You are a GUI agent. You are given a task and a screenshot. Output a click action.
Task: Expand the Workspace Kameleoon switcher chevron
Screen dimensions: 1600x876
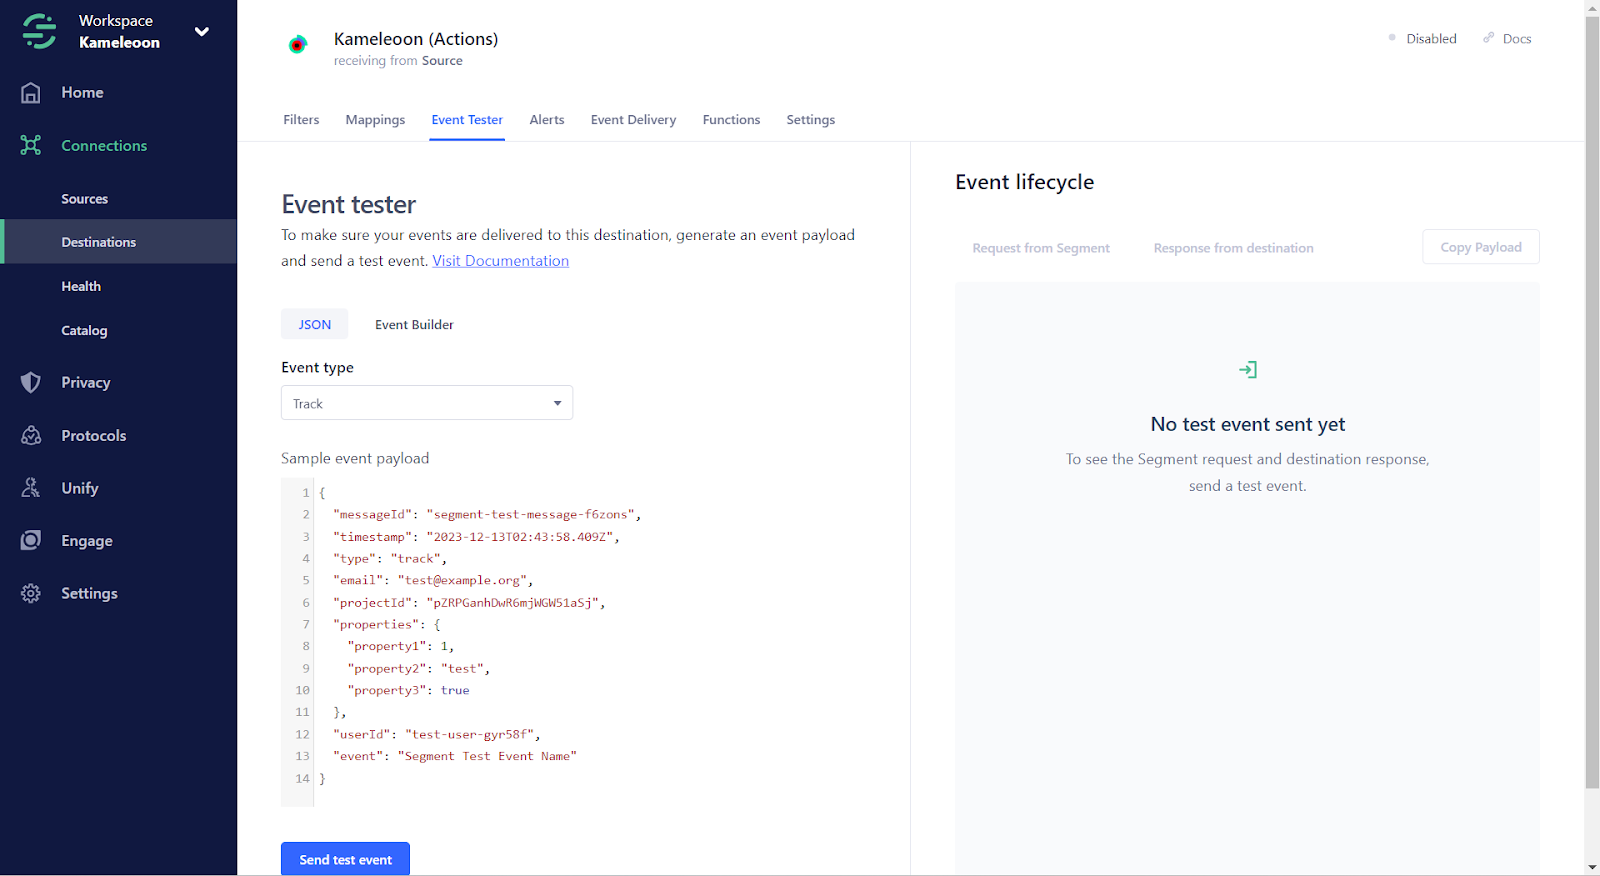click(202, 31)
